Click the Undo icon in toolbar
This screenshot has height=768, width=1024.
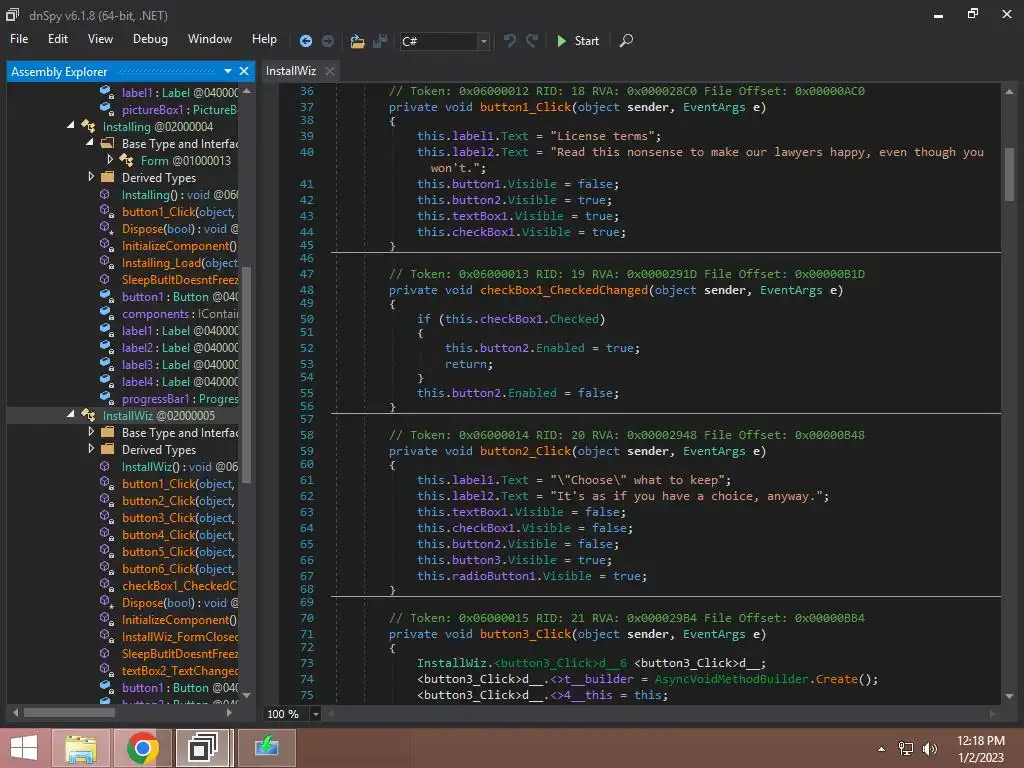tap(510, 41)
